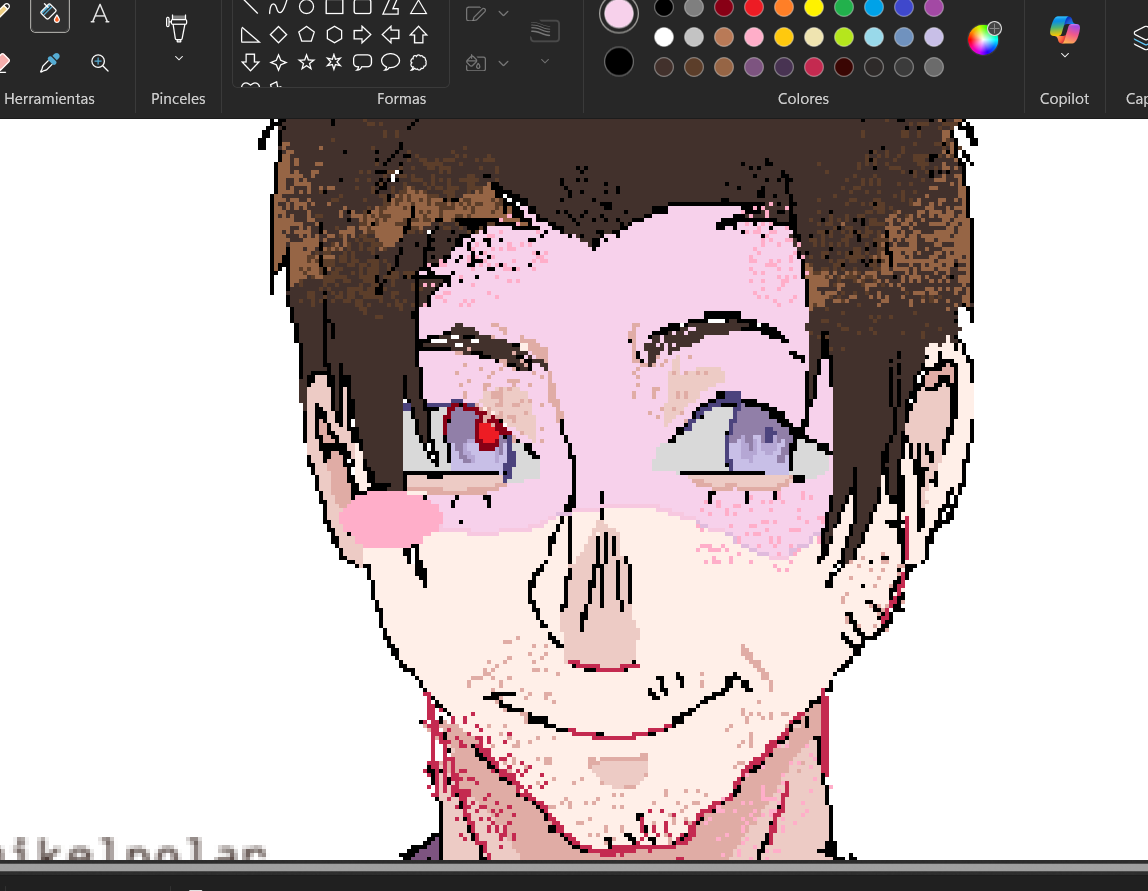Select the Text tool

click(100, 14)
